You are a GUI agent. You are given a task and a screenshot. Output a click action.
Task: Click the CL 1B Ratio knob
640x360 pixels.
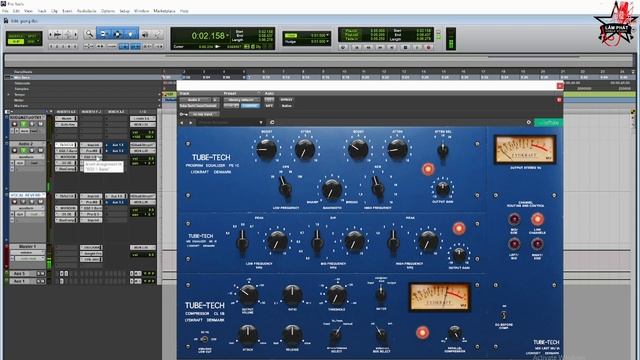(292, 296)
